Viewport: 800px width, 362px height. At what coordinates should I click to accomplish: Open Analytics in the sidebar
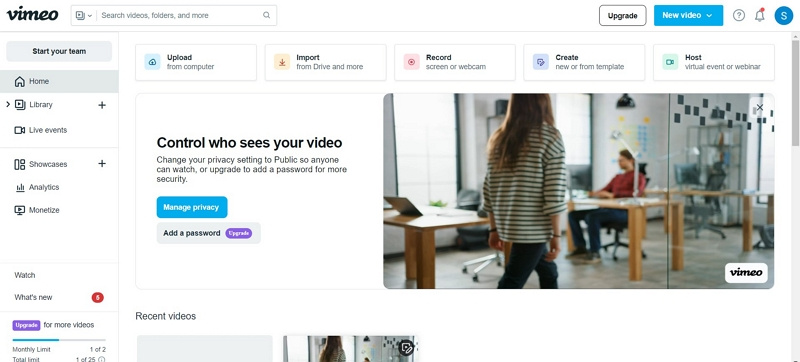coord(44,187)
